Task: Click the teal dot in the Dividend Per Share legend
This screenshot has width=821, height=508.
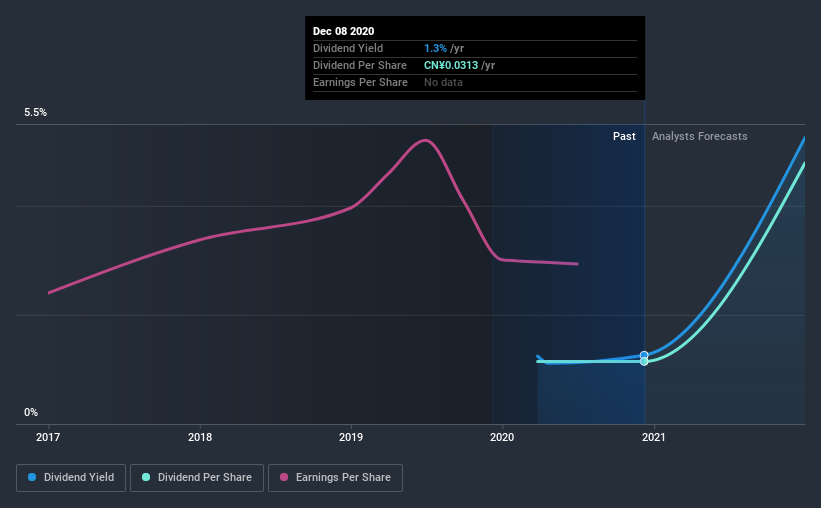Action: pyautogui.click(x=146, y=478)
